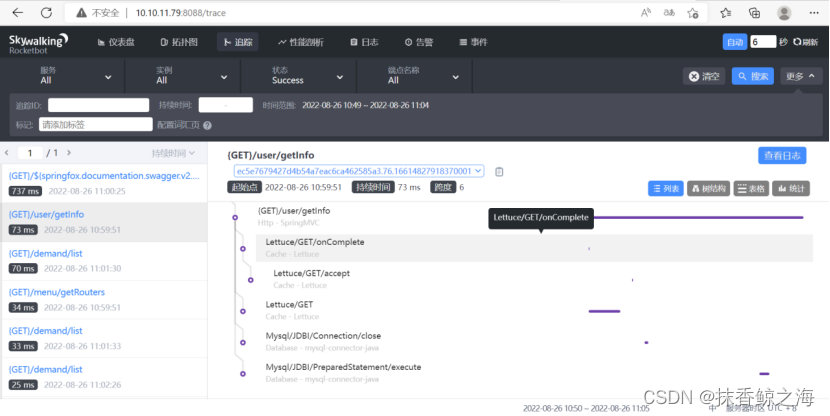Click the root span long duration bar
Screen dimensions: 830x416
pyautogui.click(x=698, y=217)
